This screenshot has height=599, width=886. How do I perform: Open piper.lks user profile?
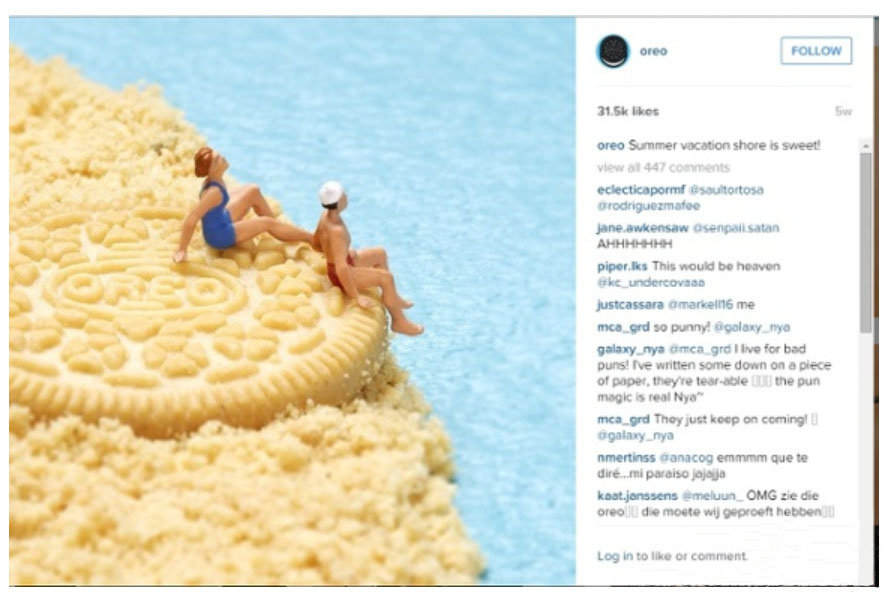pos(622,266)
